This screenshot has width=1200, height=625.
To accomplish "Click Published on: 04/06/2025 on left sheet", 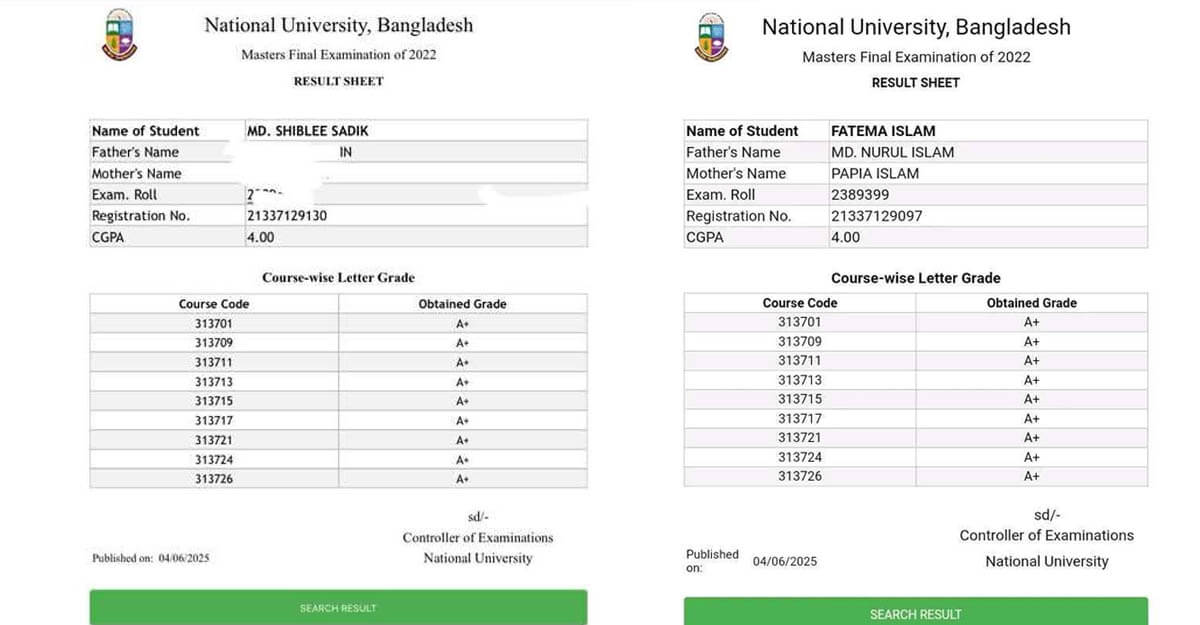I will [151, 559].
